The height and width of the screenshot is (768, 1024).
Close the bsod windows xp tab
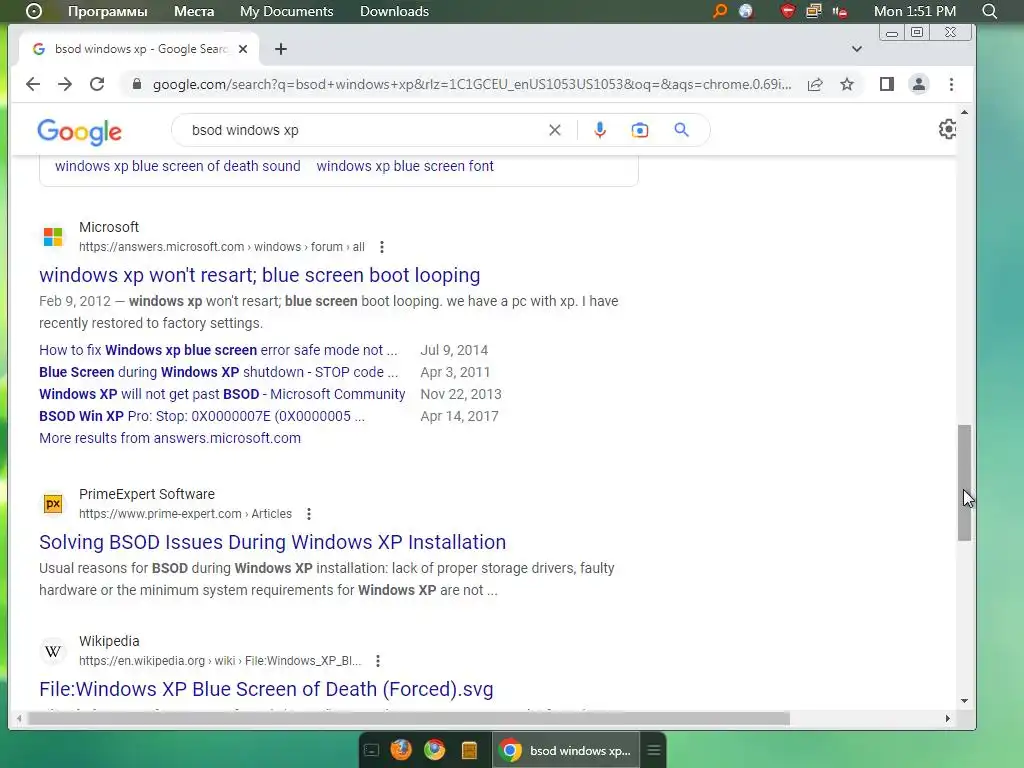(243, 49)
